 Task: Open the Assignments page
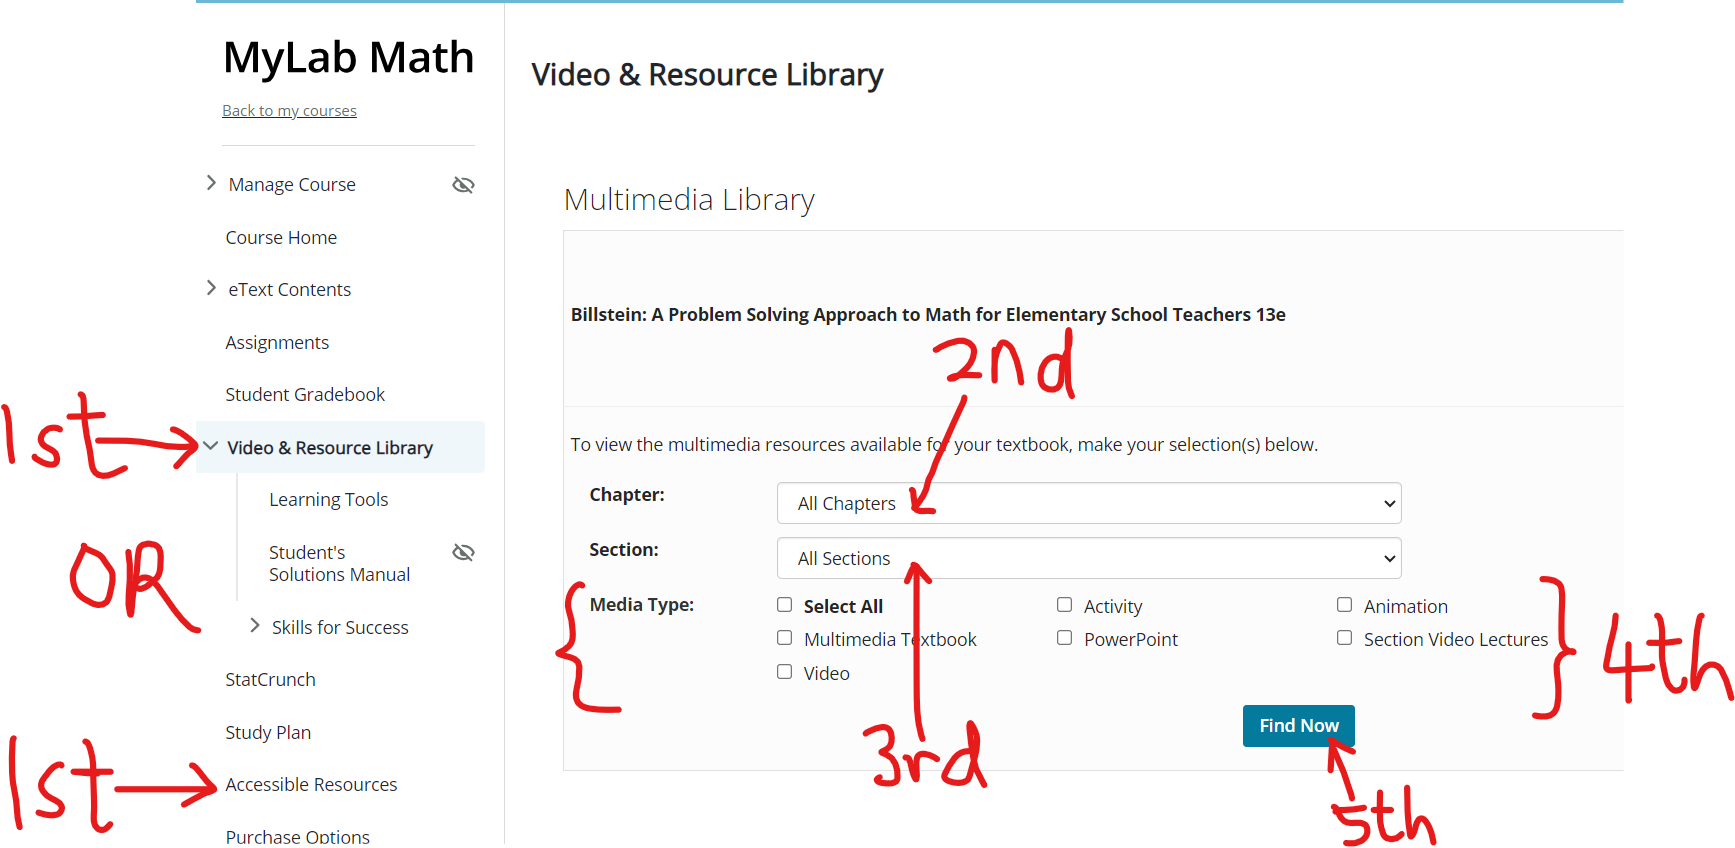pos(277,343)
